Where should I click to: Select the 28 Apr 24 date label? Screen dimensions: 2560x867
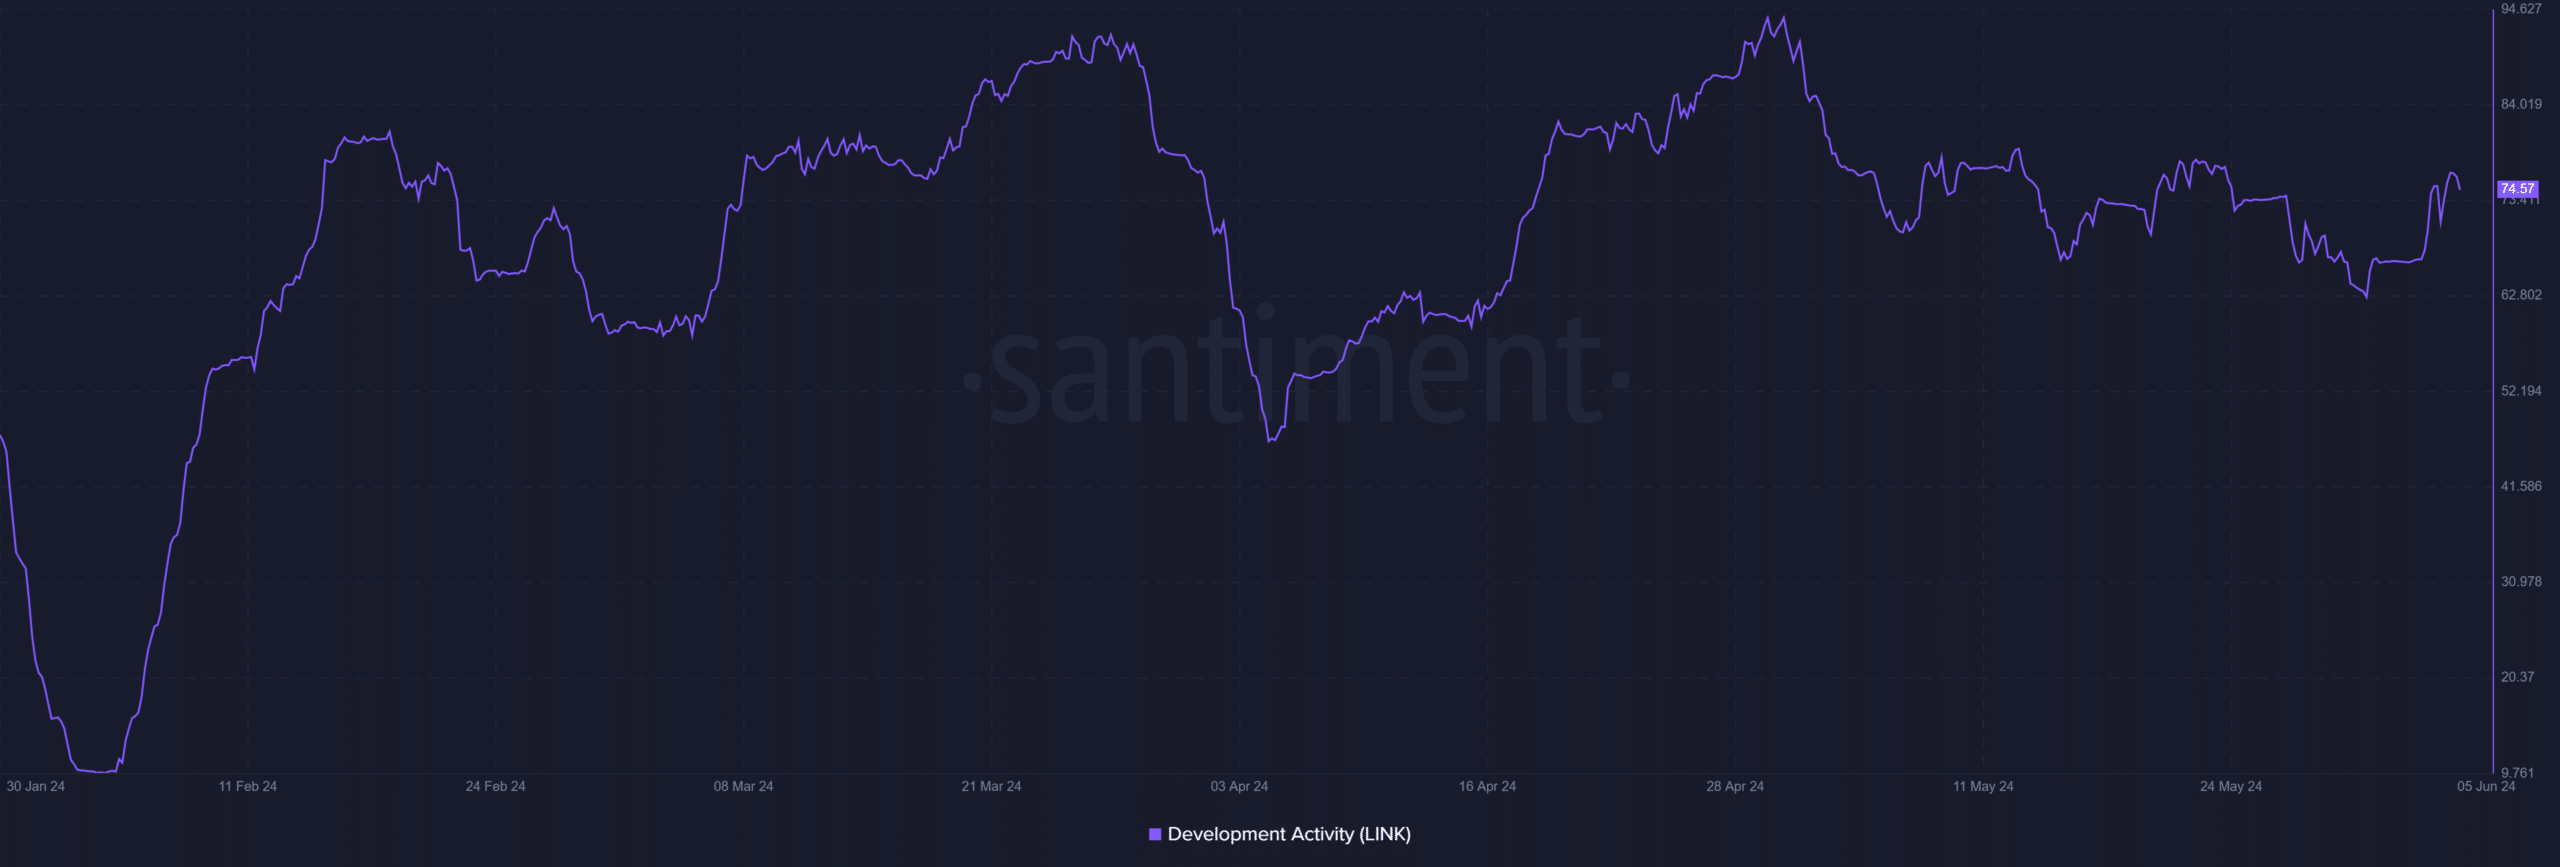coord(1735,786)
